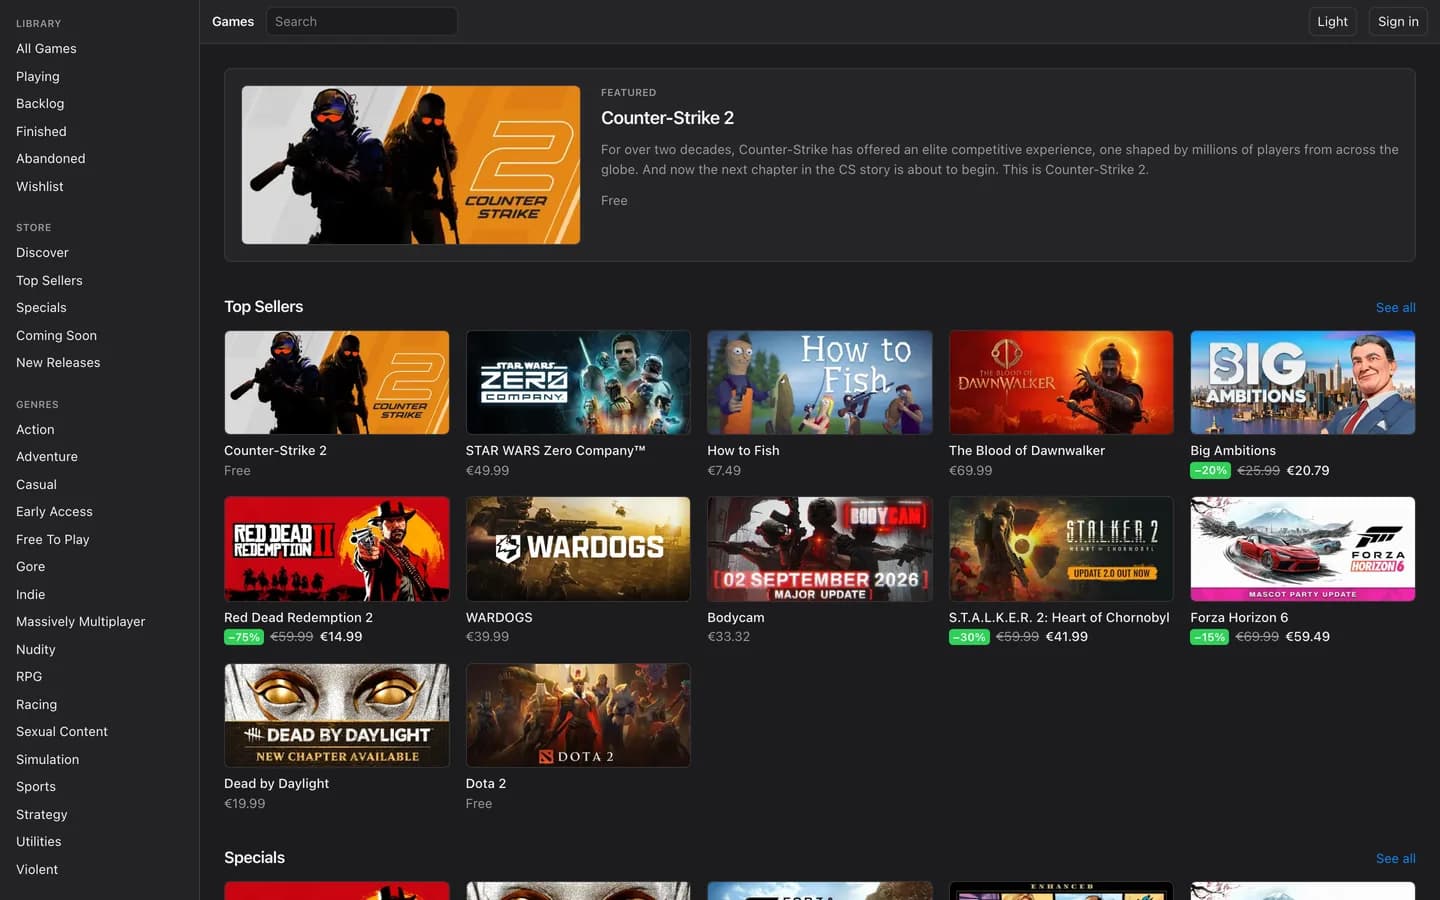Open the Counter-Strike 2 featured banner image

(x=410, y=165)
